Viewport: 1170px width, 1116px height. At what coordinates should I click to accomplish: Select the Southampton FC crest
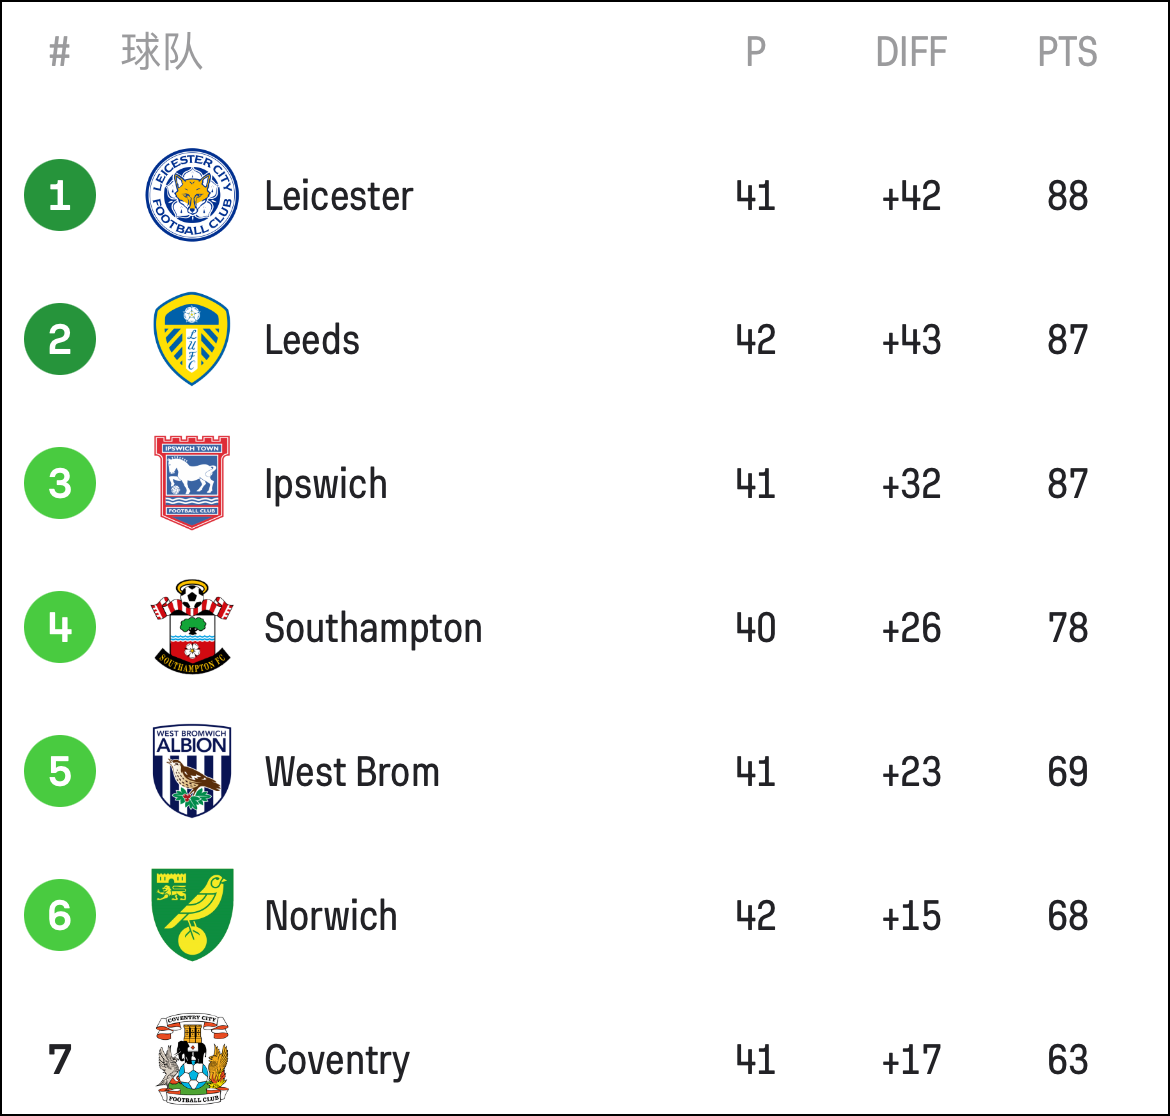click(x=192, y=627)
